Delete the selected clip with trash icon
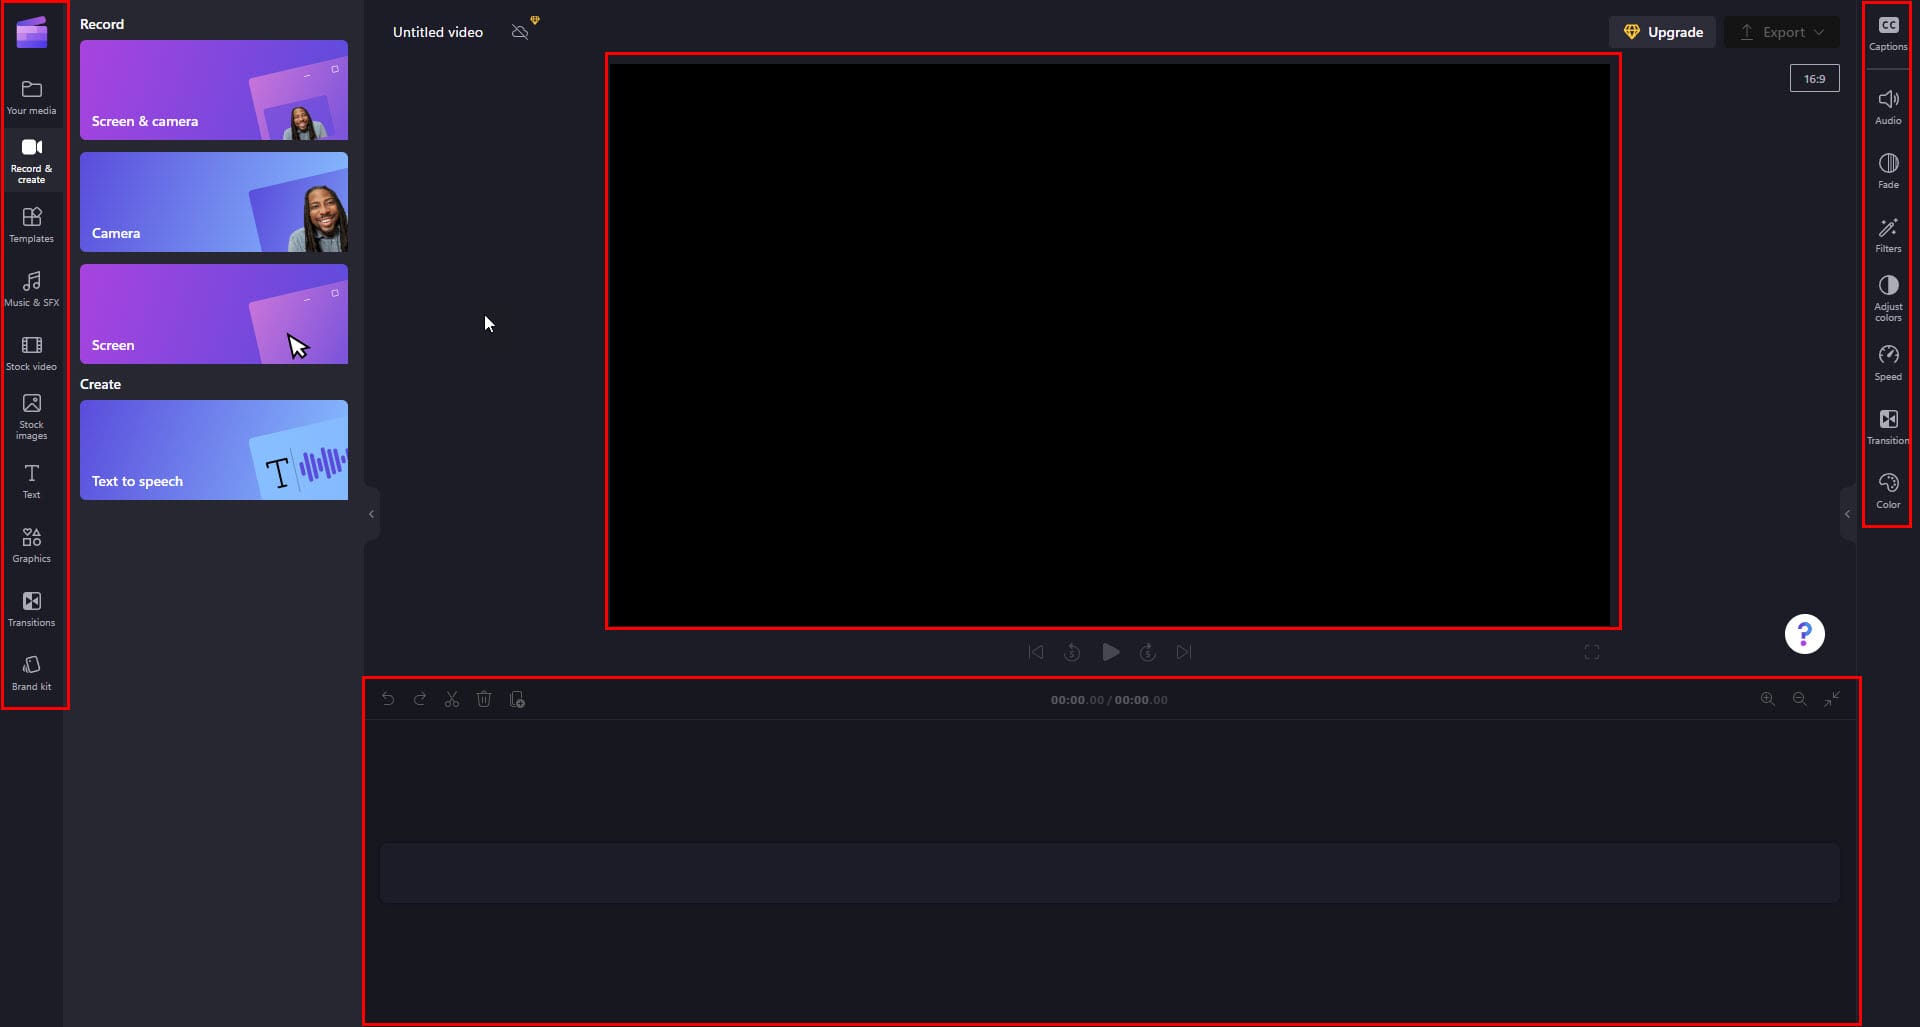 point(484,699)
